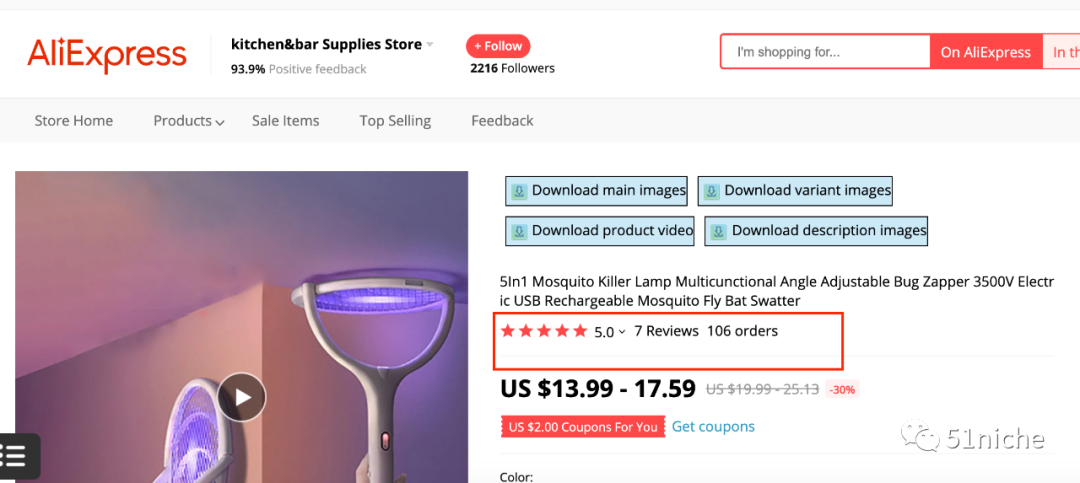Open the Feedback tab

(x=502, y=121)
